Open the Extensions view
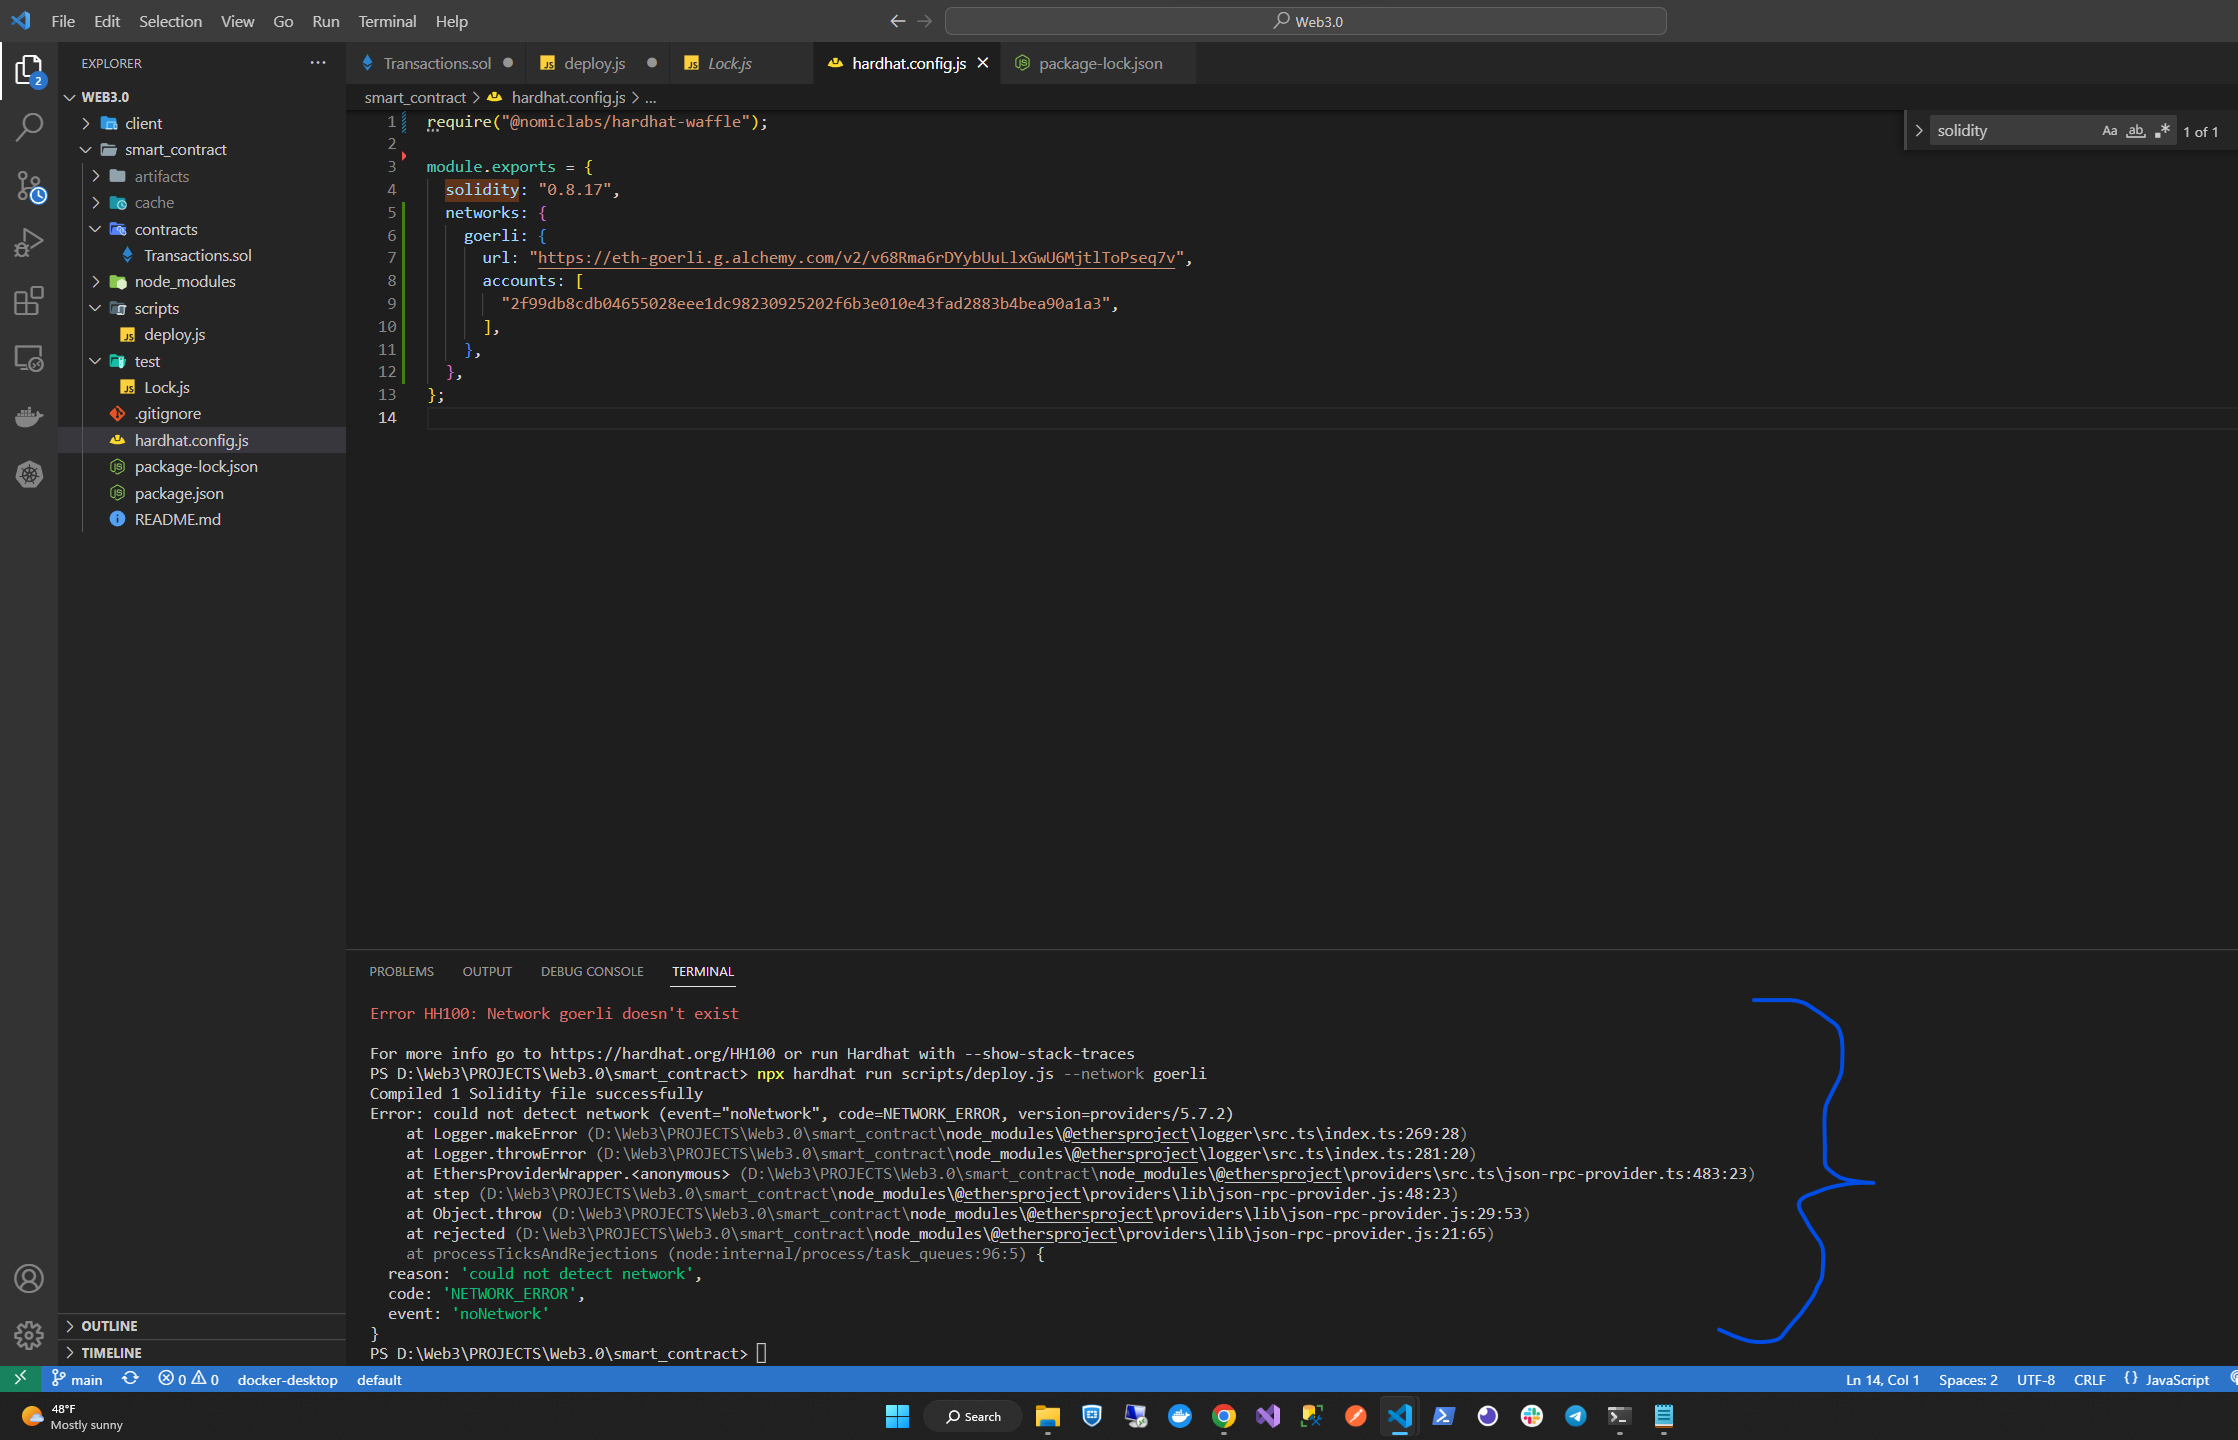This screenshot has height=1440, width=2238. pos(29,300)
